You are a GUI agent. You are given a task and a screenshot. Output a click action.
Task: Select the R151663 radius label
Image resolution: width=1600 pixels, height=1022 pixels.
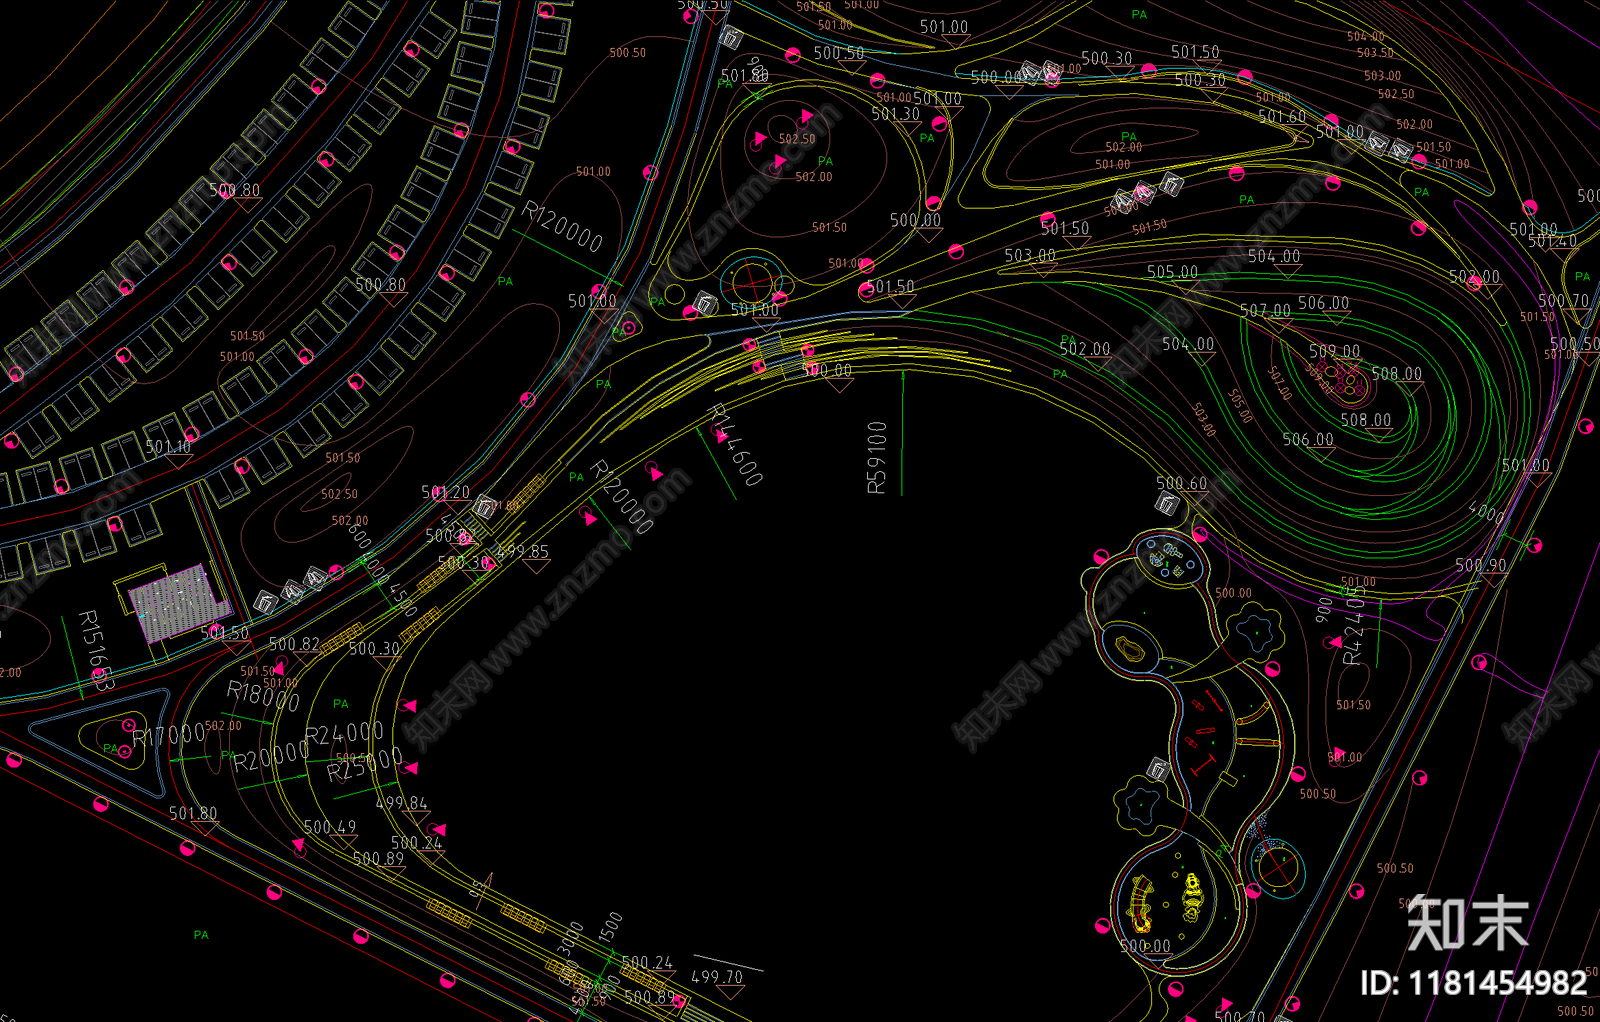coord(95,650)
